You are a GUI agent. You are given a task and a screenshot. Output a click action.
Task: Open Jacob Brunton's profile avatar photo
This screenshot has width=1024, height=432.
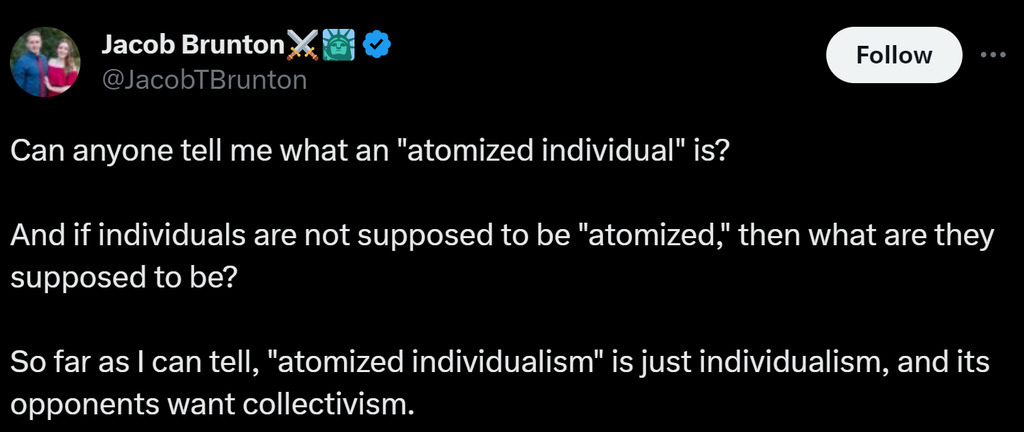coord(45,62)
